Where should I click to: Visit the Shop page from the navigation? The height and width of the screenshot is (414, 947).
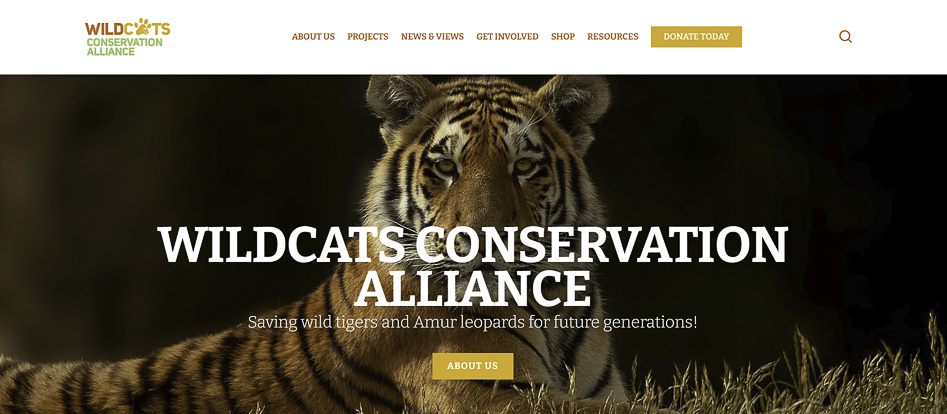tap(563, 36)
